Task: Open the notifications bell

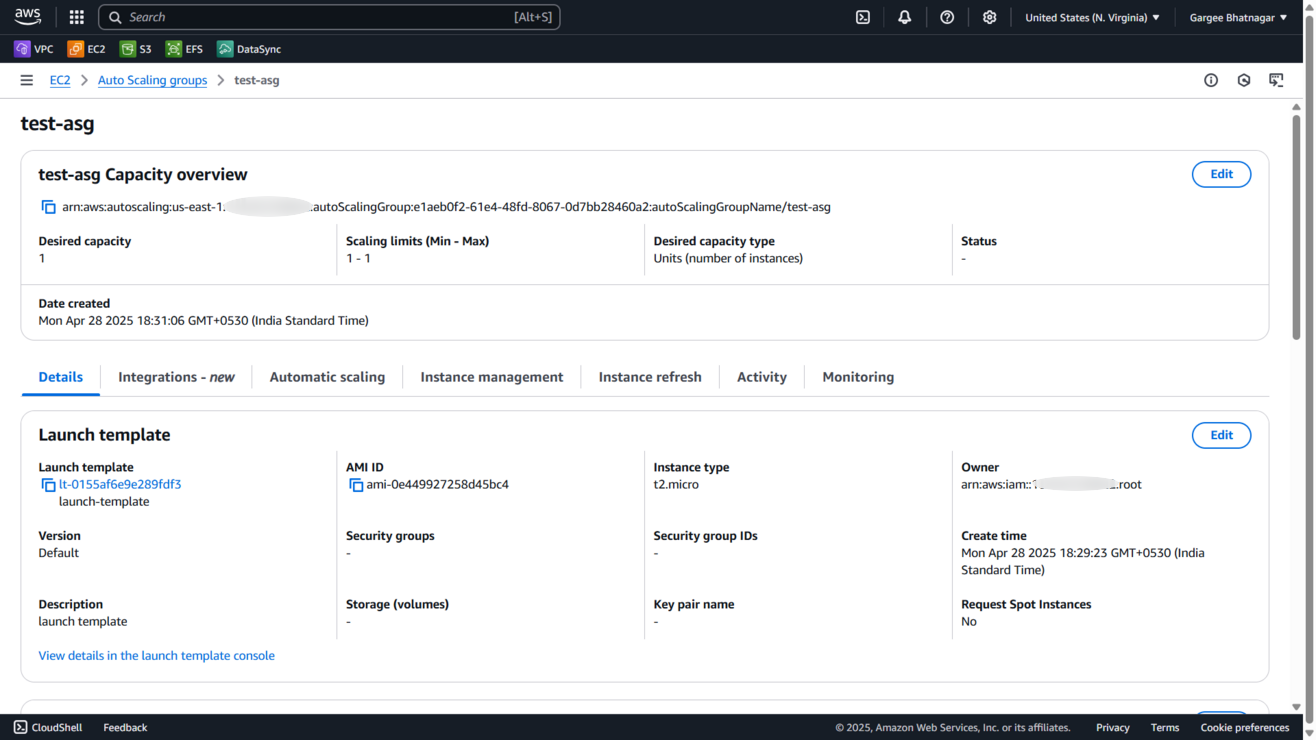Action: click(905, 17)
